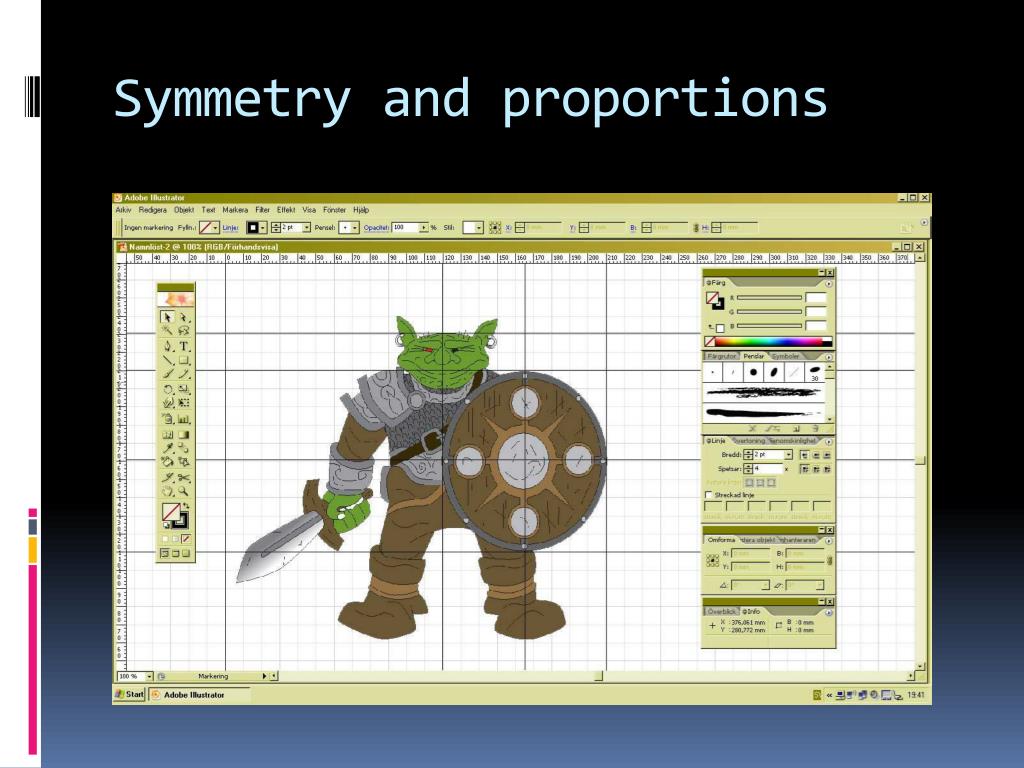Select the Zoom magnifier tool

tap(184, 491)
